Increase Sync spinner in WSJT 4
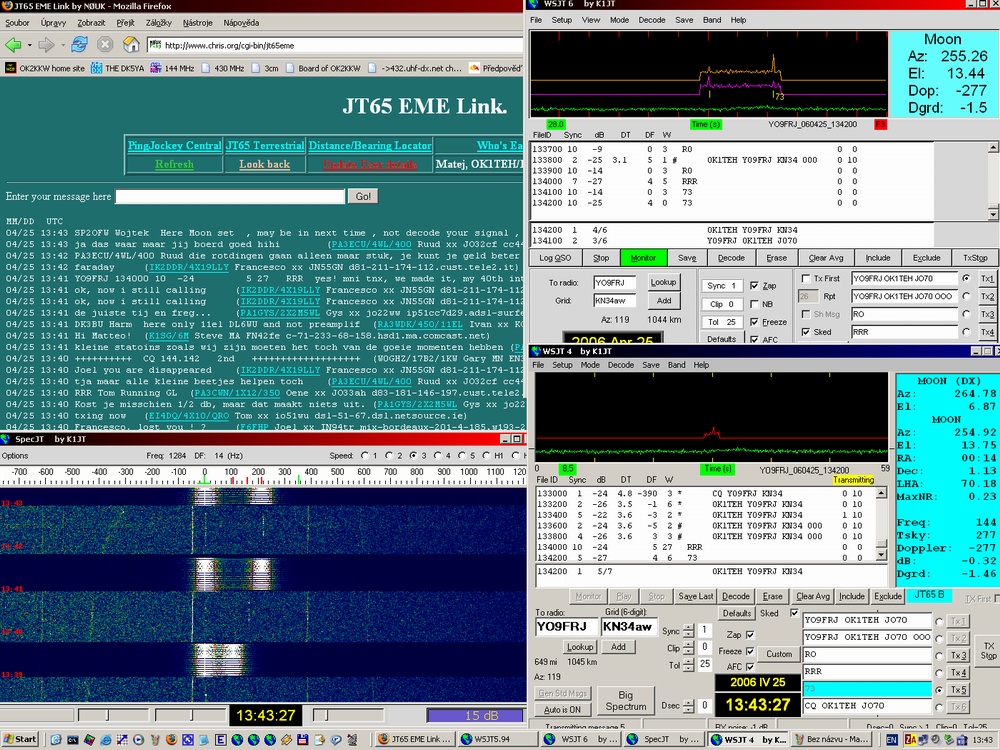 coord(689,628)
